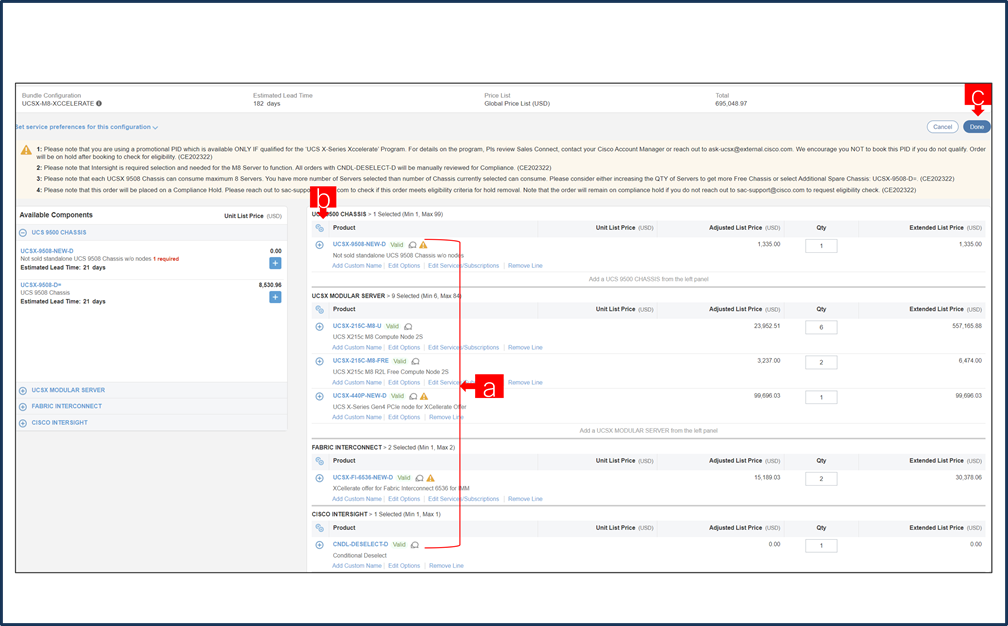Viewport: 1008px width, 626px height.
Task: Click Remove Line under UCSX-215C-M8-FRE
Action: pyautogui.click(x=525, y=382)
